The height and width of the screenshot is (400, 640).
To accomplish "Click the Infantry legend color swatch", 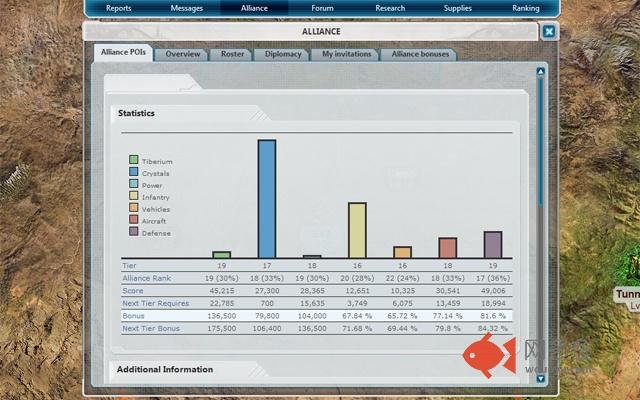I will (x=133, y=196).
